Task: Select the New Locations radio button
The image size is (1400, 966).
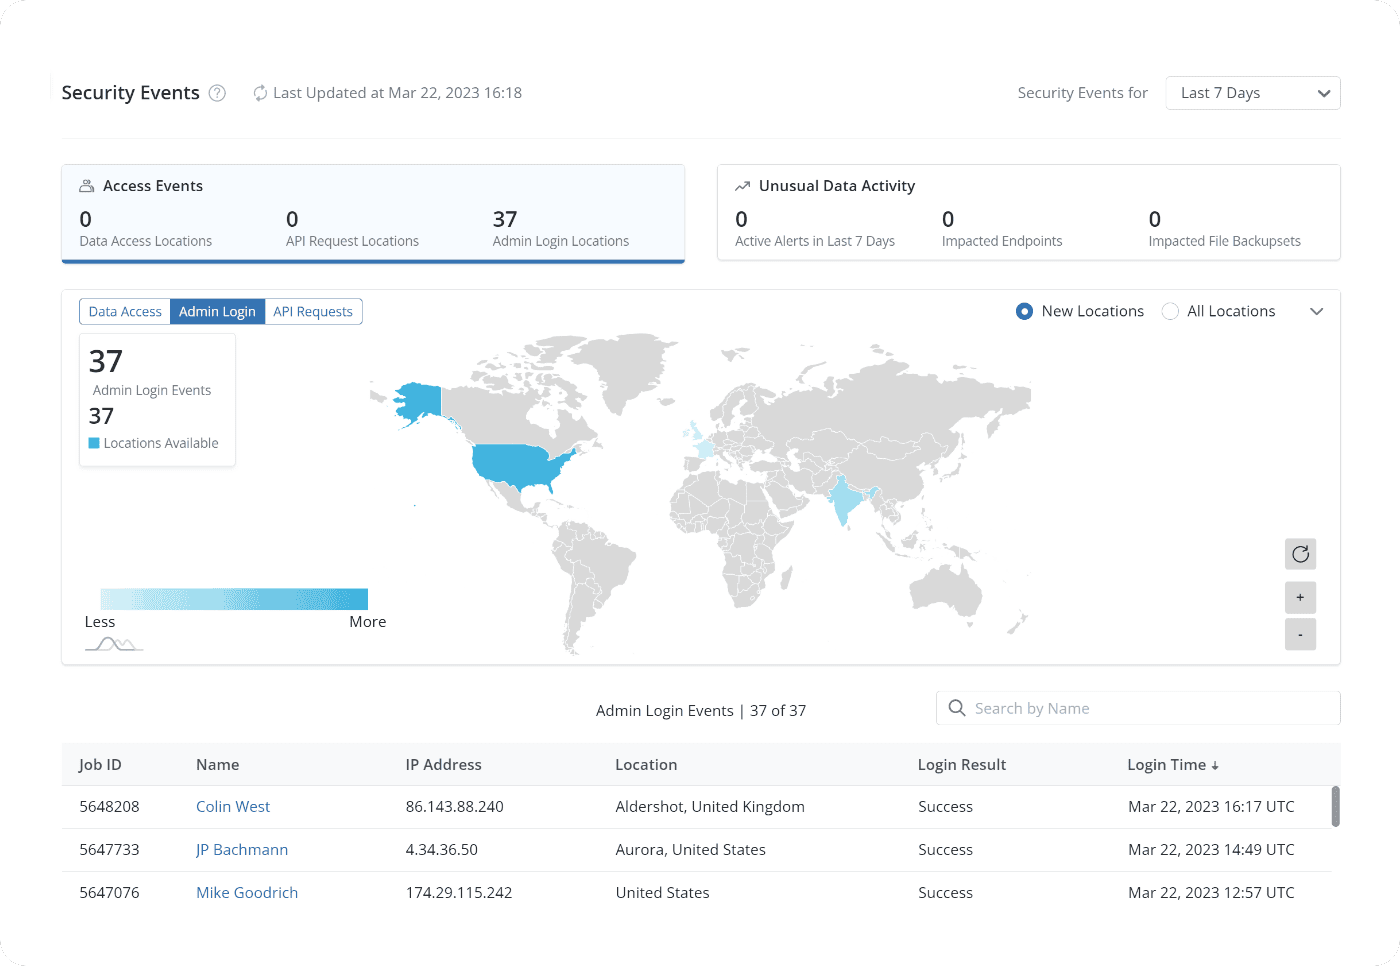Action: [1024, 312]
